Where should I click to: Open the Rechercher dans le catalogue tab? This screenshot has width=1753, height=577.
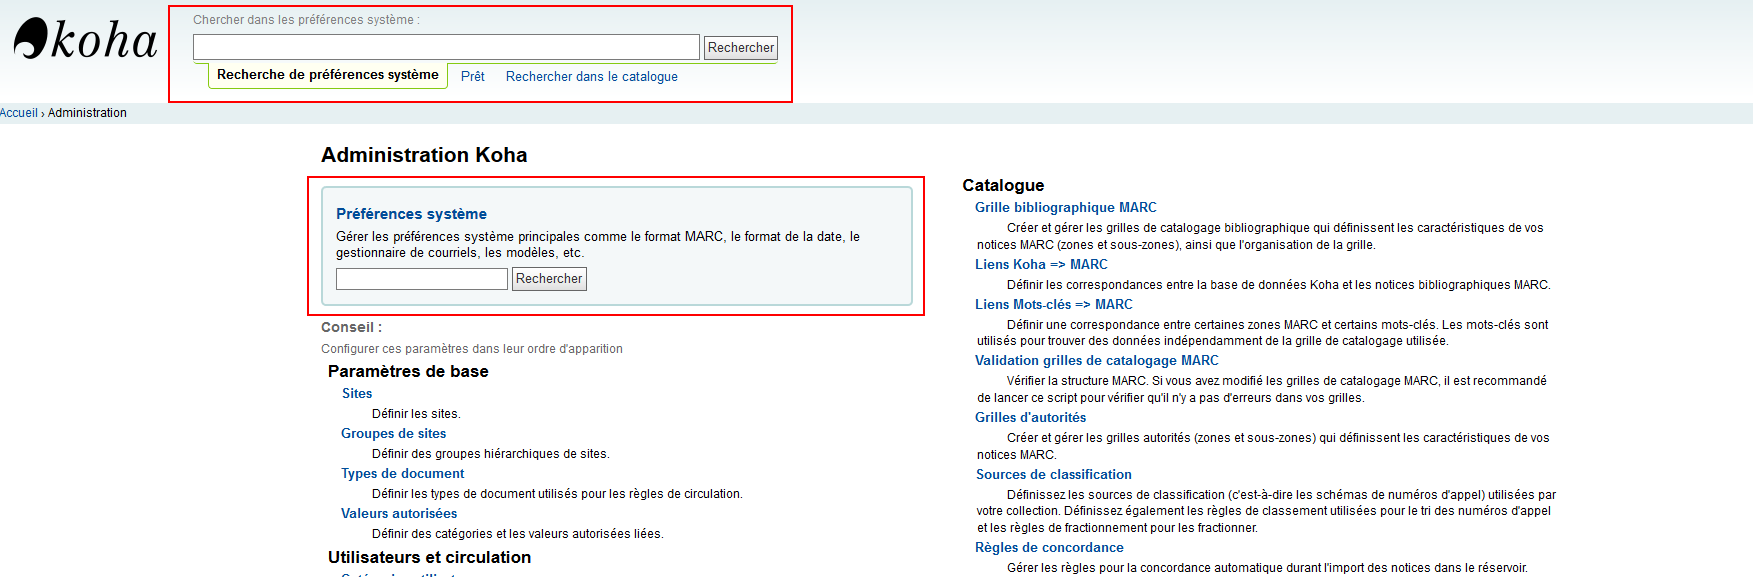point(592,77)
